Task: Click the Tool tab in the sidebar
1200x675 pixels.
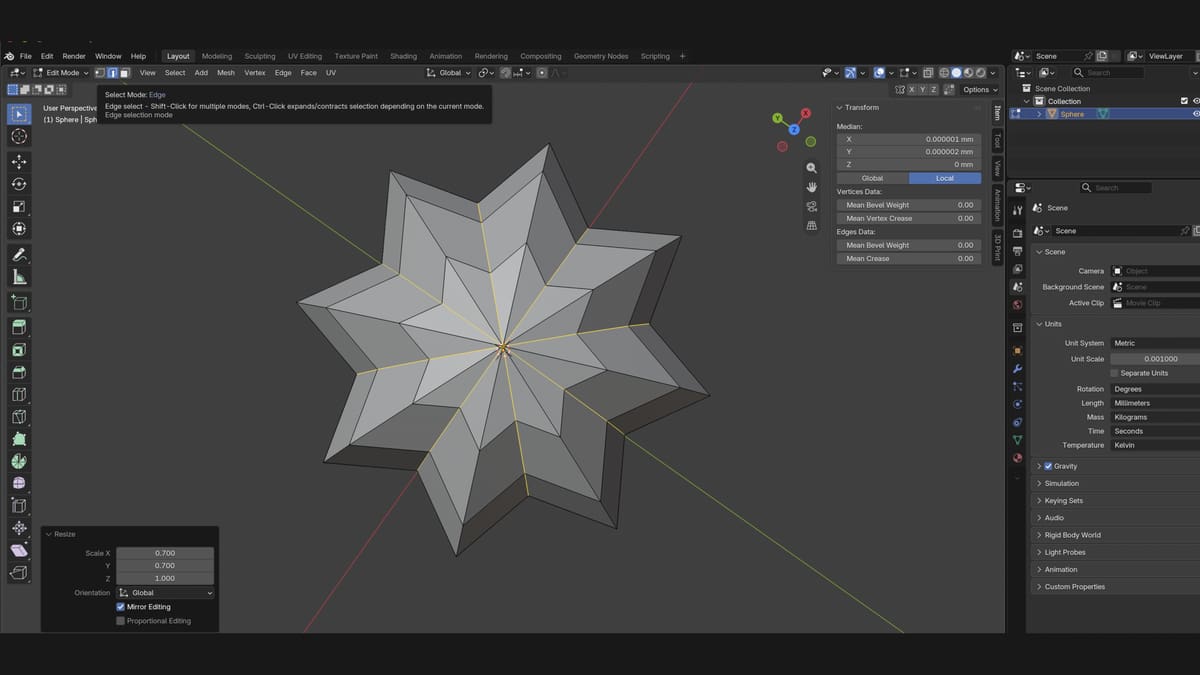Action: tap(997, 141)
